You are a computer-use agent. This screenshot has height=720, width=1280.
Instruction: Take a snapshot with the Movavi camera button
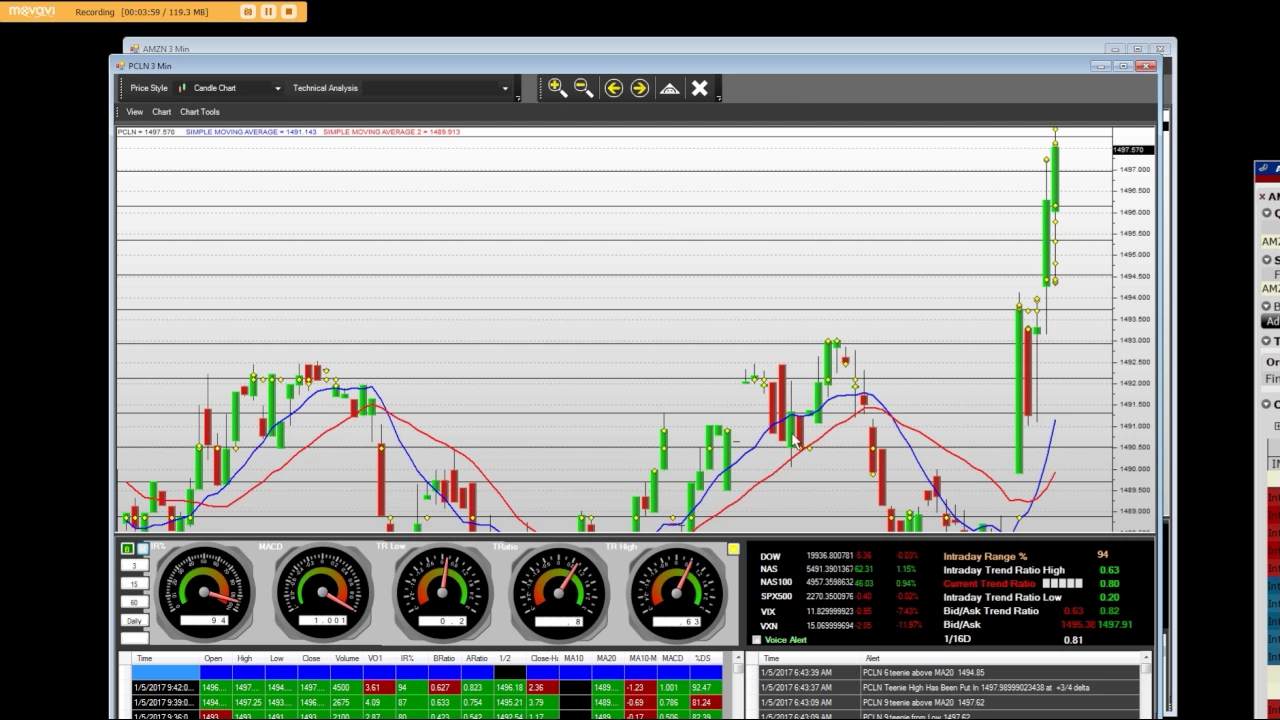(248, 12)
